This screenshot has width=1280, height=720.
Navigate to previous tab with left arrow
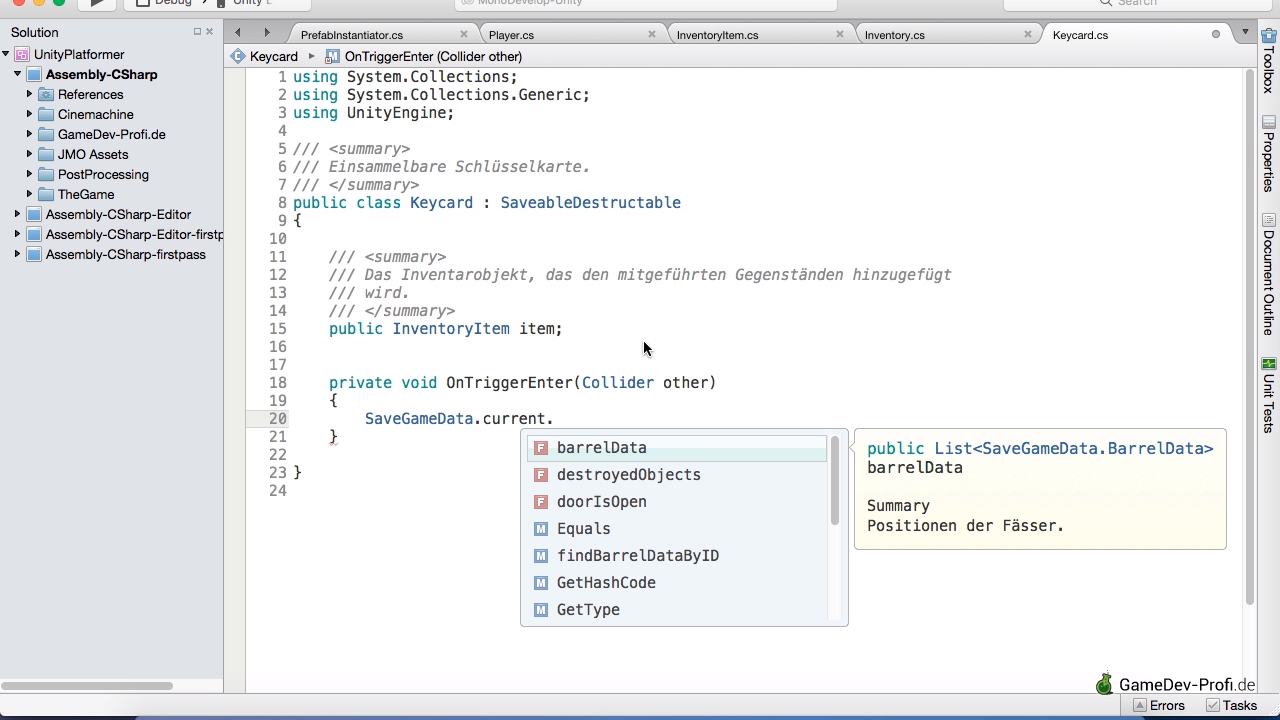pyautogui.click(x=238, y=33)
